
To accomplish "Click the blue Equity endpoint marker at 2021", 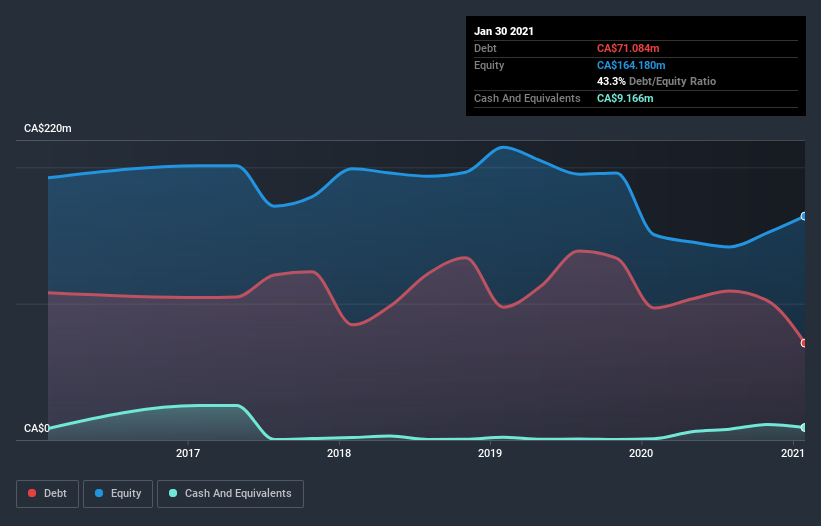I will click(x=804, y=216).
